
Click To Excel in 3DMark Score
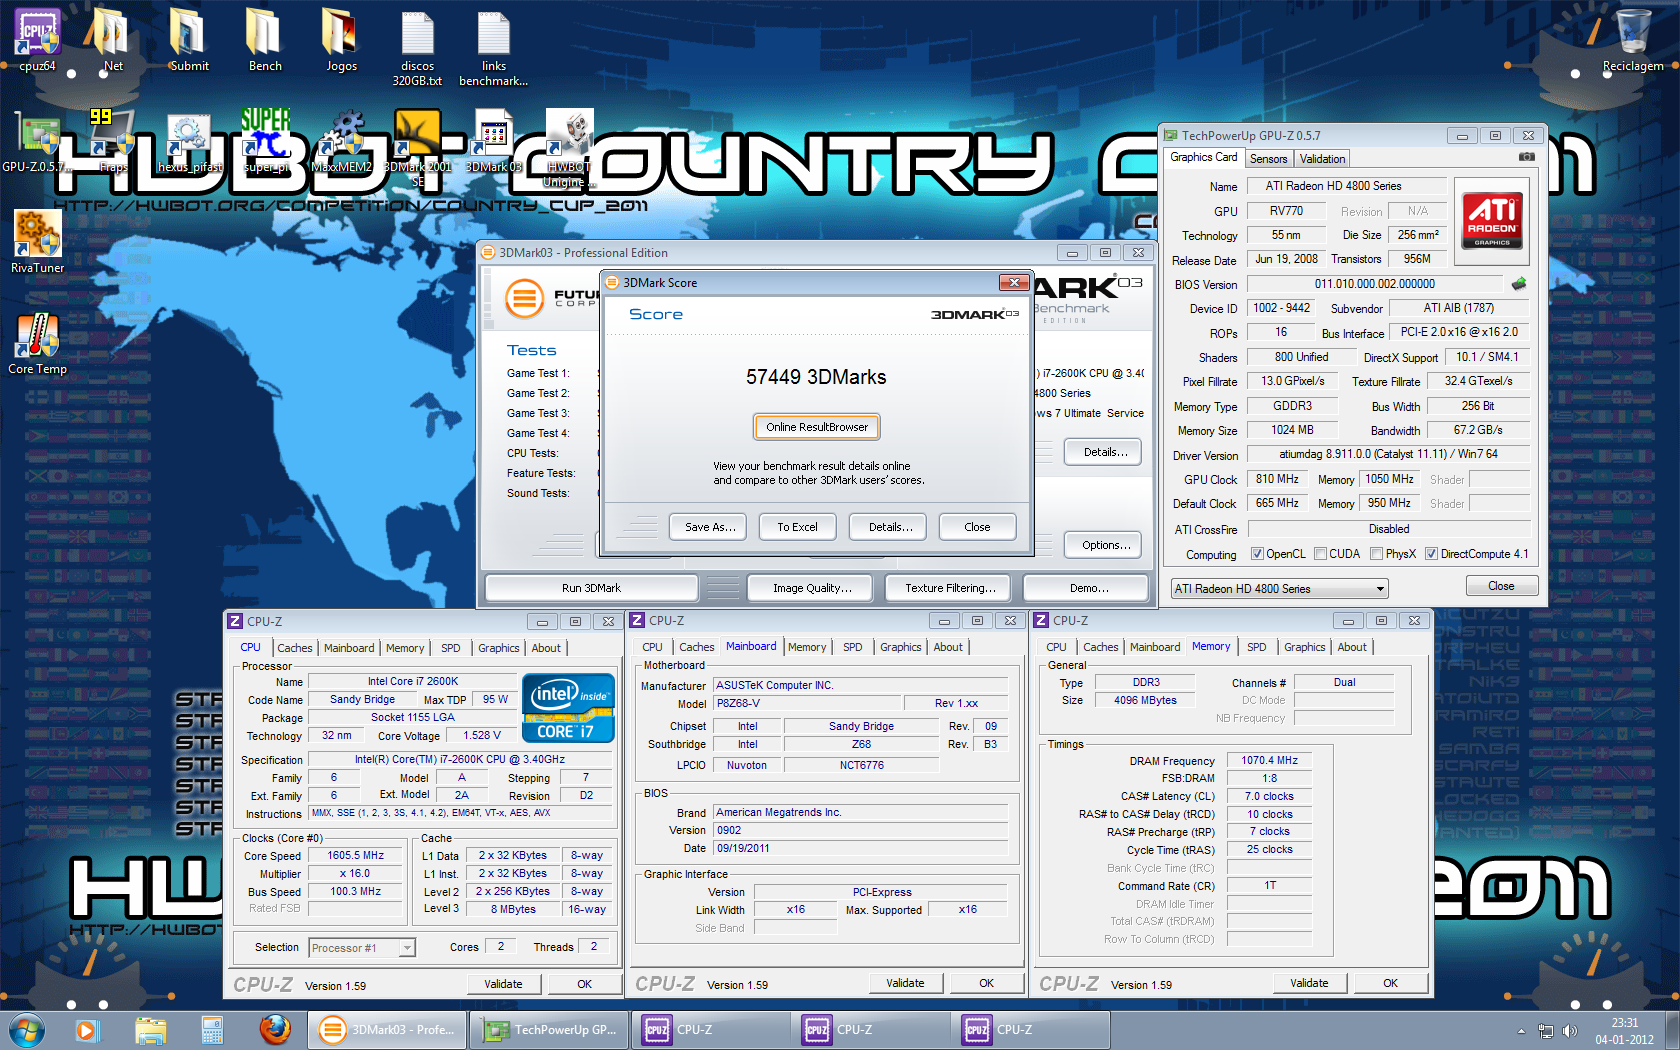(x=798, y=527)
